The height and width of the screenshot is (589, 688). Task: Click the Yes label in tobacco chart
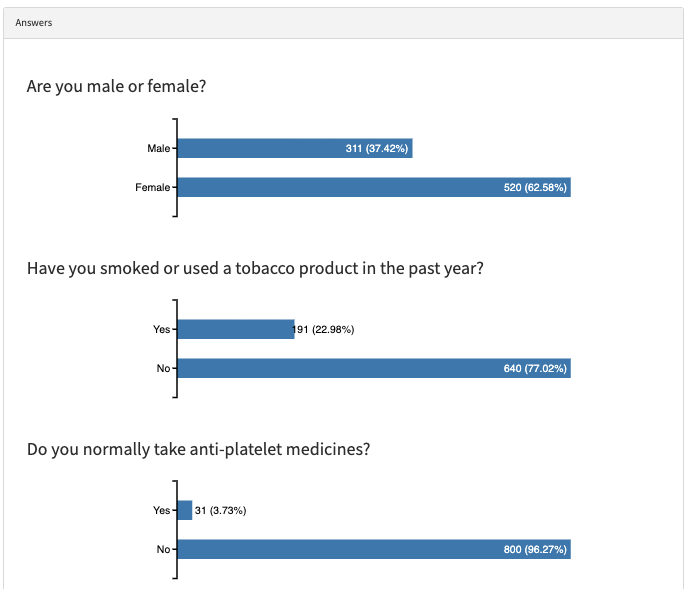161,329
